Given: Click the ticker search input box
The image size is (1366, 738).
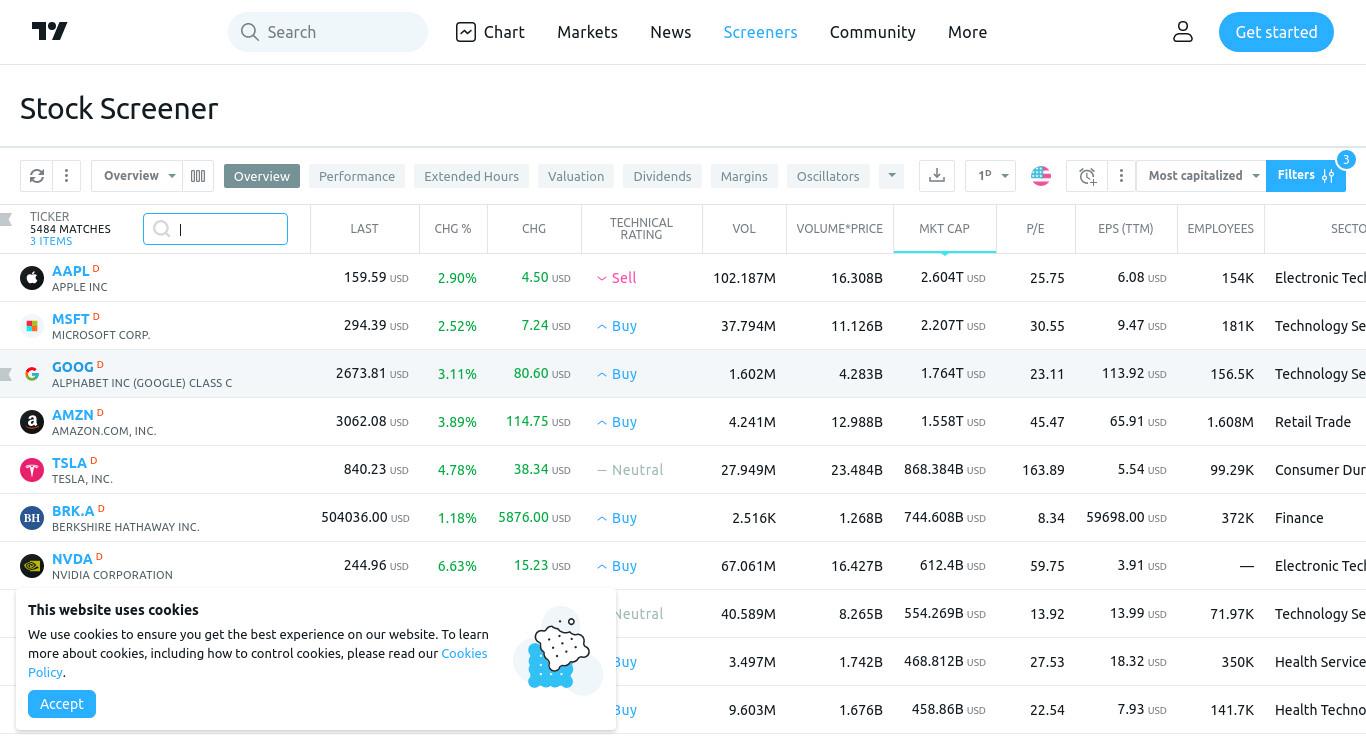Looking at the screenshot, I should point(215,229).
